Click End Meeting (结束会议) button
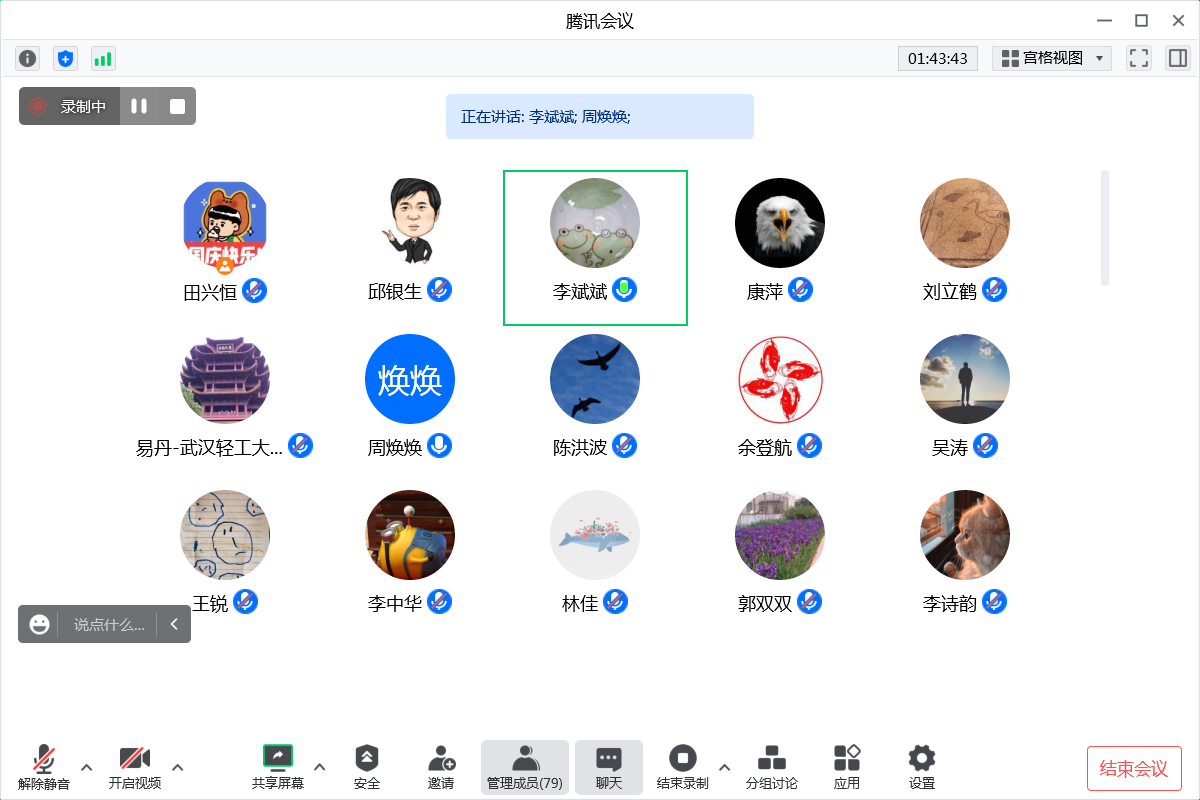Image resolution: width=1200 pixels, height=800 pixels. (x=1133, y=768)
